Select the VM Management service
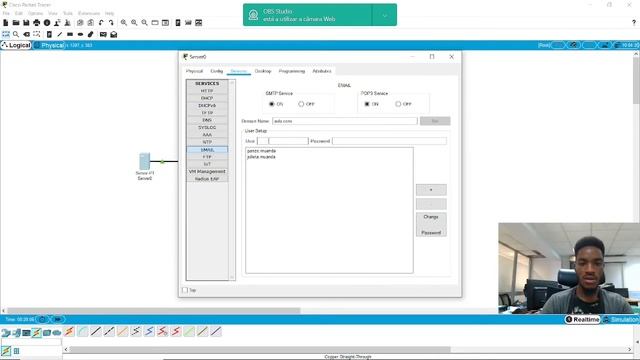The image size is (640, 360). [x=207, y=171]
